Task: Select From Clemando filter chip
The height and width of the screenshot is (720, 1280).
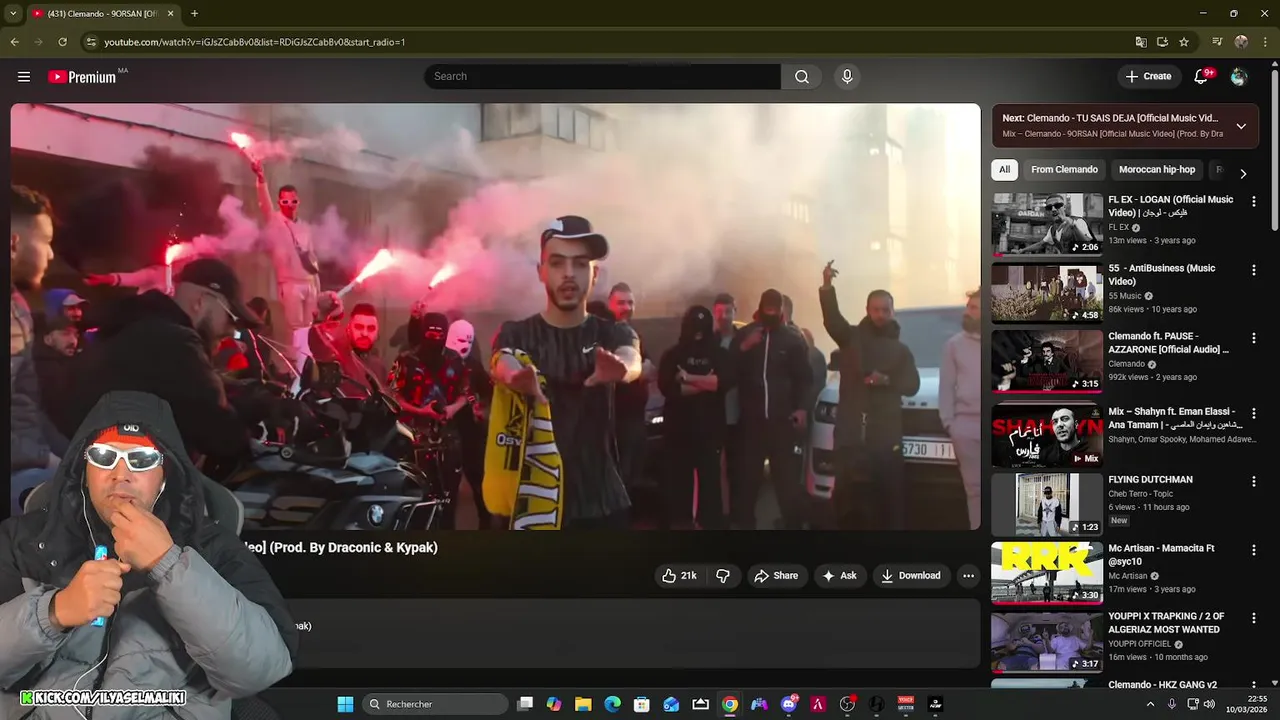Action: [1064, 170]
